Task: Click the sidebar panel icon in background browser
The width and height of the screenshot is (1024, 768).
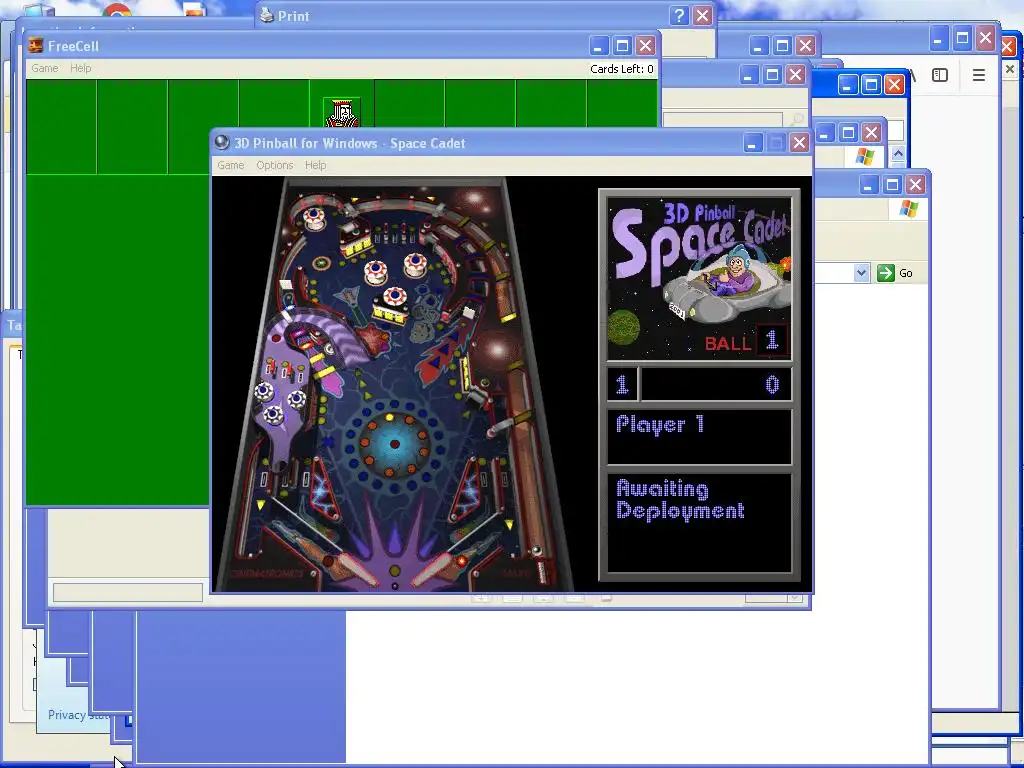Action: 940,75
